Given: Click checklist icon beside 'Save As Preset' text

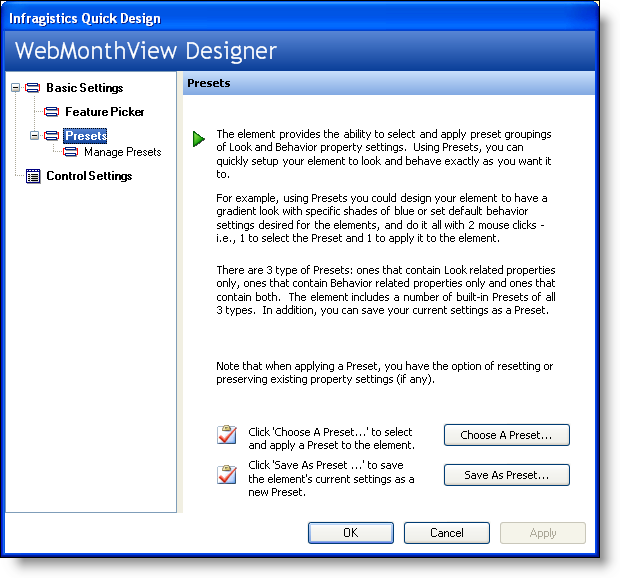Looking at the screenshot, I should (x=227, y=475).
